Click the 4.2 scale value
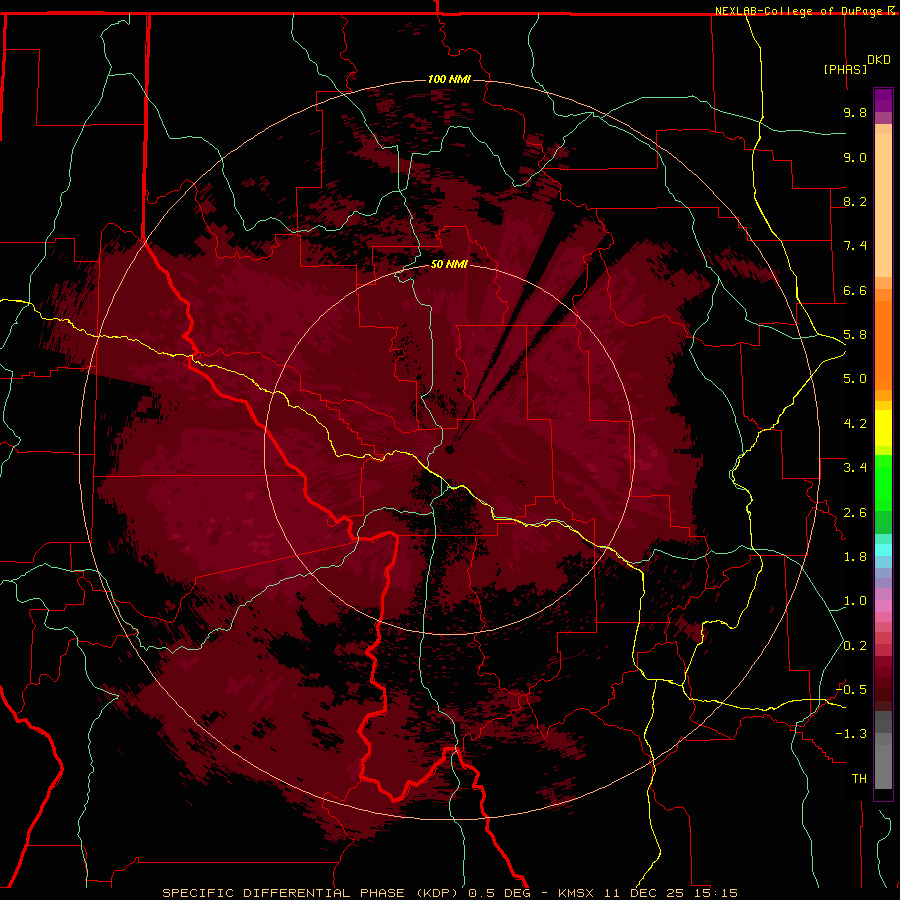The width and height of the screenshot is (900, 900). click(855, 424)
